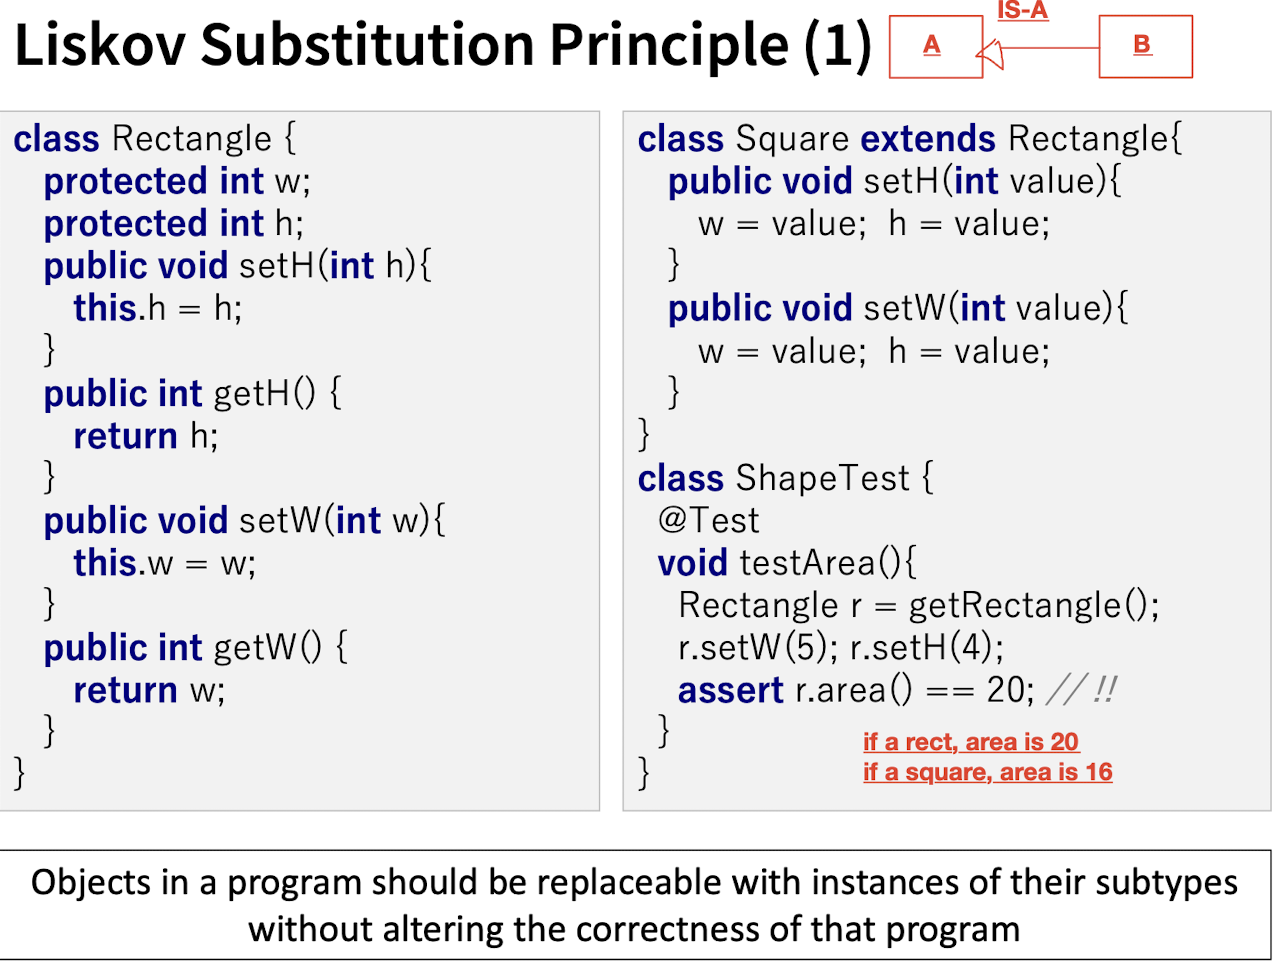Open the "if a rect, area is 20" link
The image size is (1280, 962).
click(x=970, y=742)
